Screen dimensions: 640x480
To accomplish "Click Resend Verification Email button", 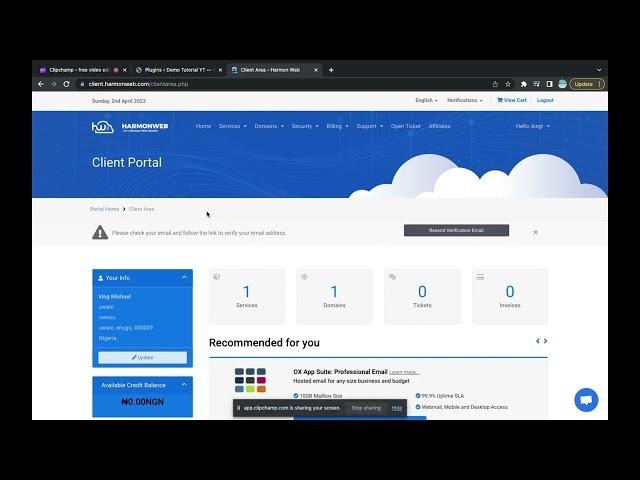I will click(456, 230).
